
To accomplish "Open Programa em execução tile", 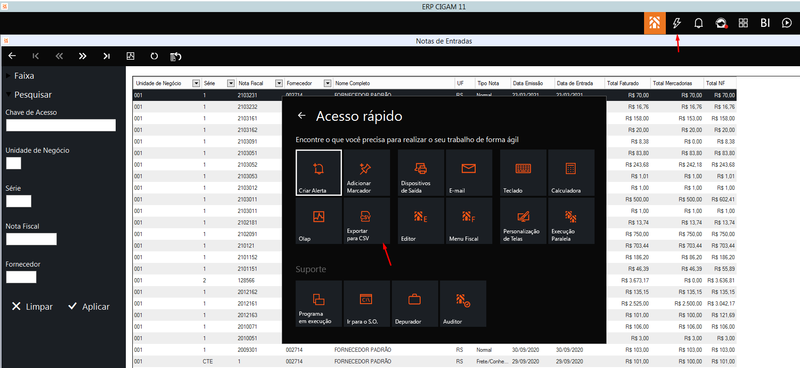I will (319, 304).
